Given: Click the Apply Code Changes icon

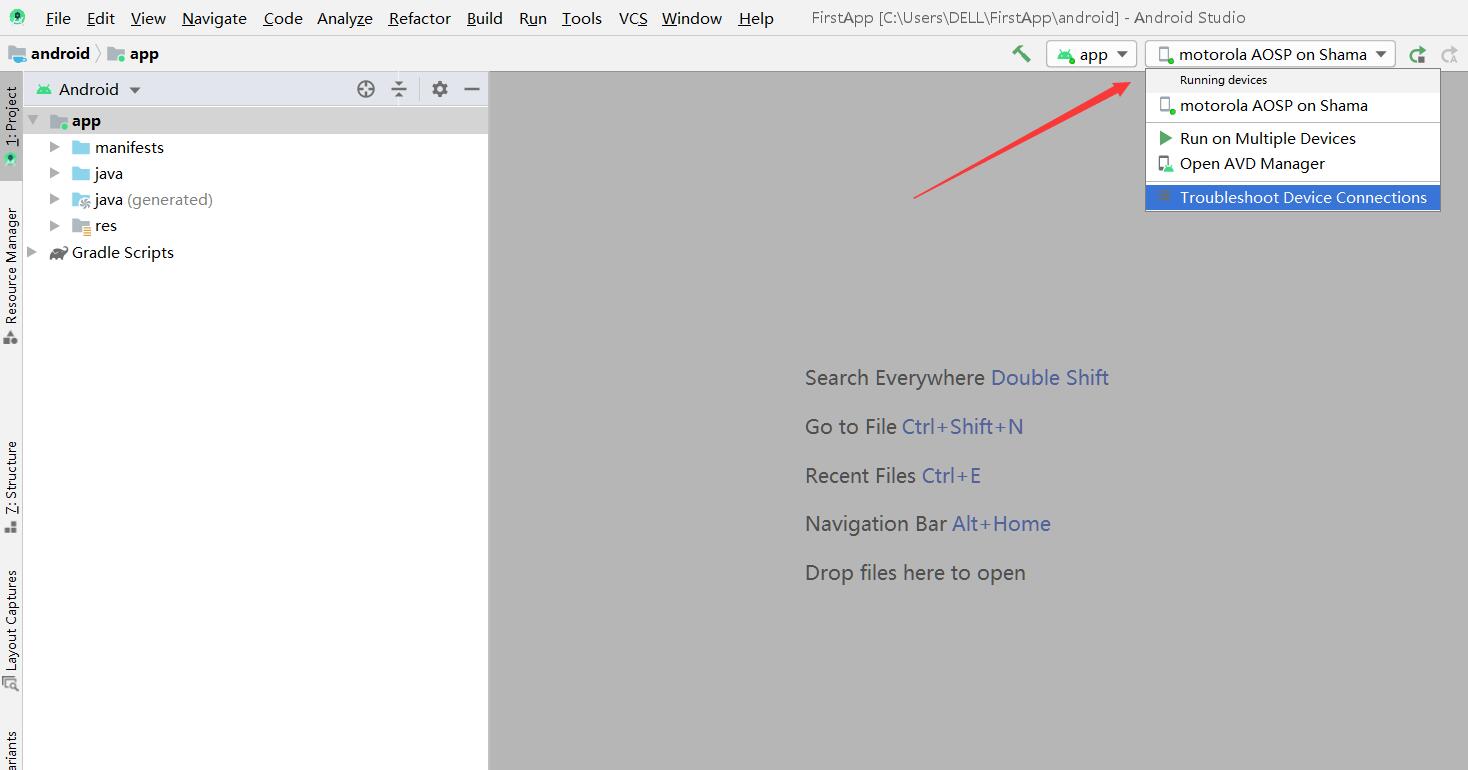Looking at the screenshot, I should (1449, 54).
